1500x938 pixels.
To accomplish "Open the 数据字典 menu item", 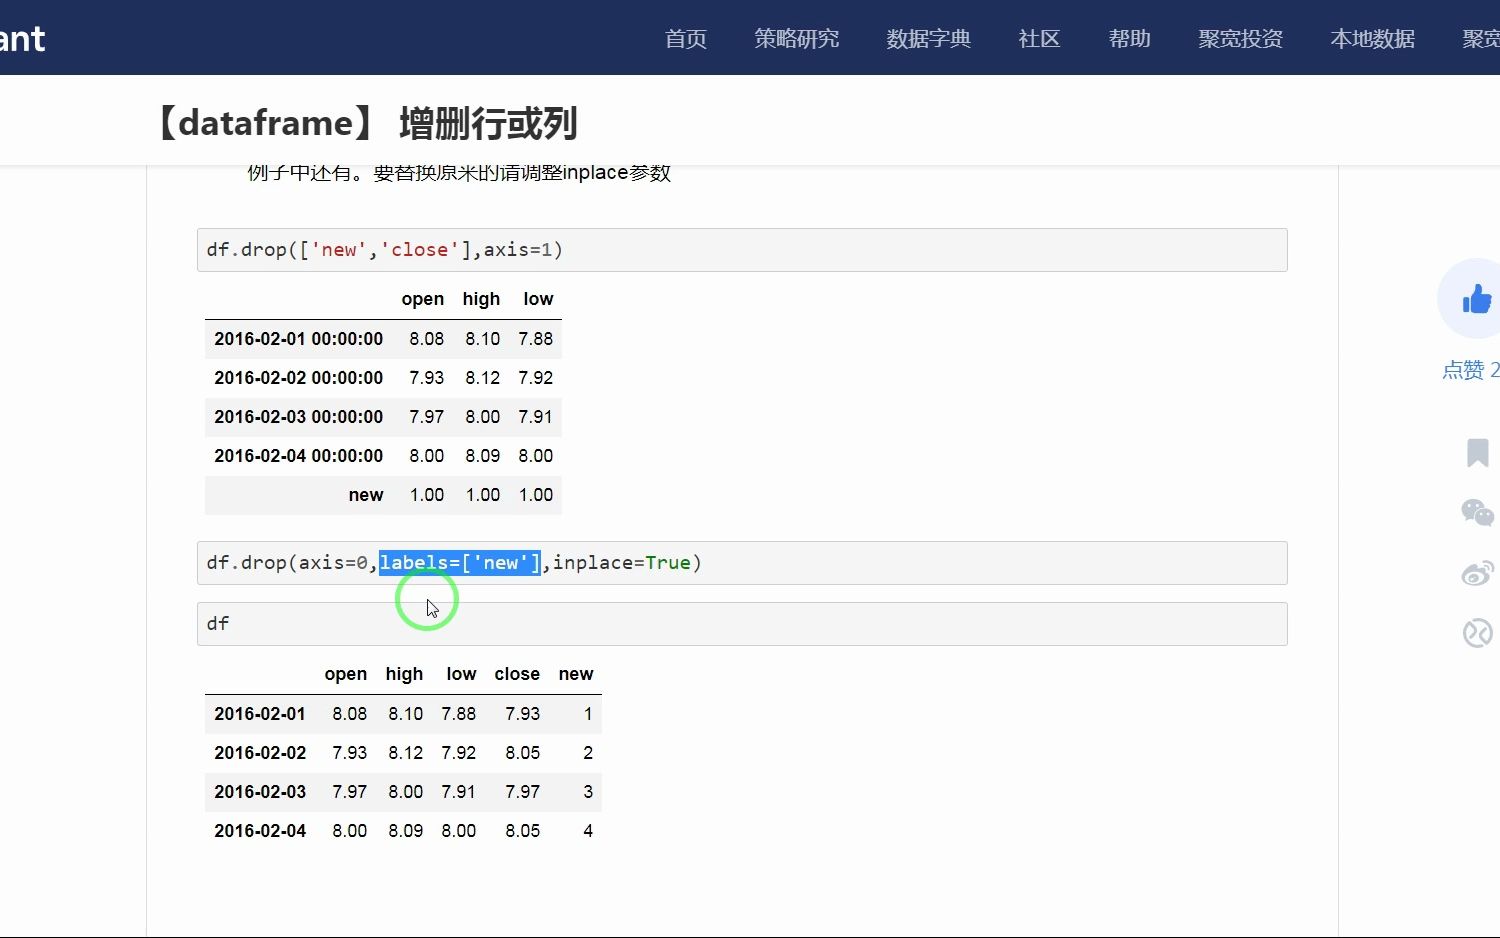I will (928, 38).
